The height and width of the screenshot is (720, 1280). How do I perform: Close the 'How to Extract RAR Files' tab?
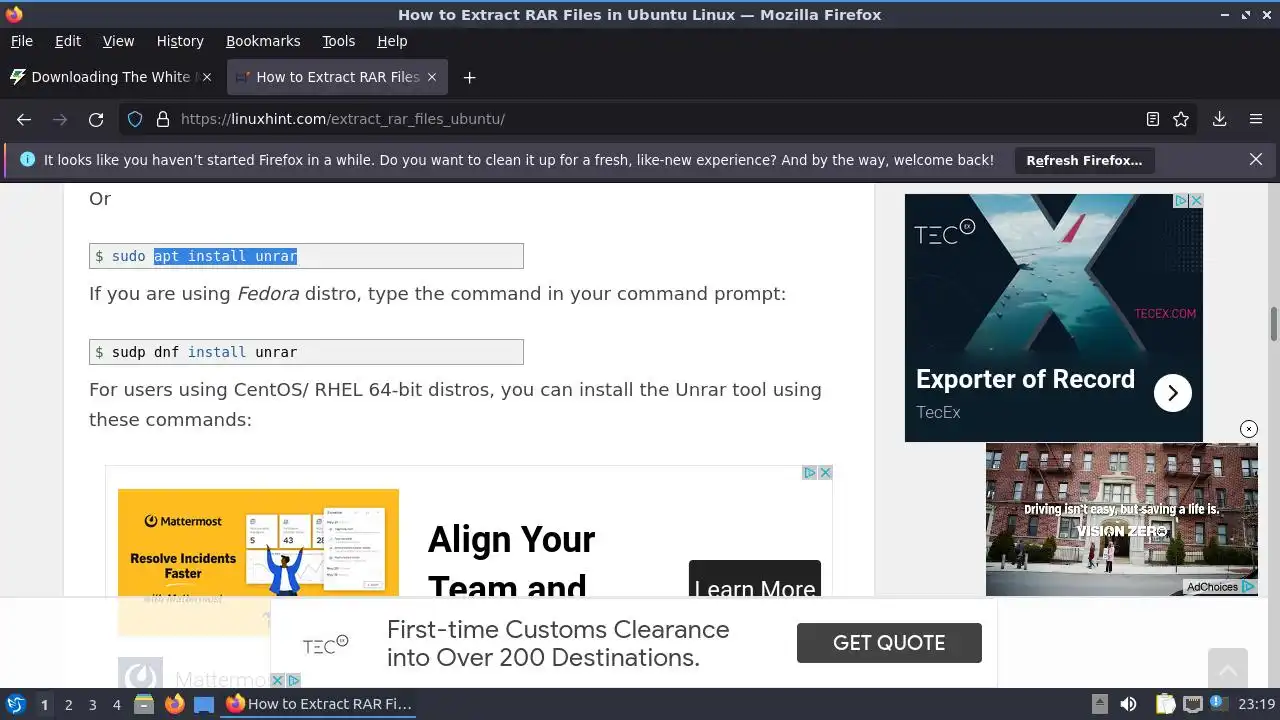point(432,77)
